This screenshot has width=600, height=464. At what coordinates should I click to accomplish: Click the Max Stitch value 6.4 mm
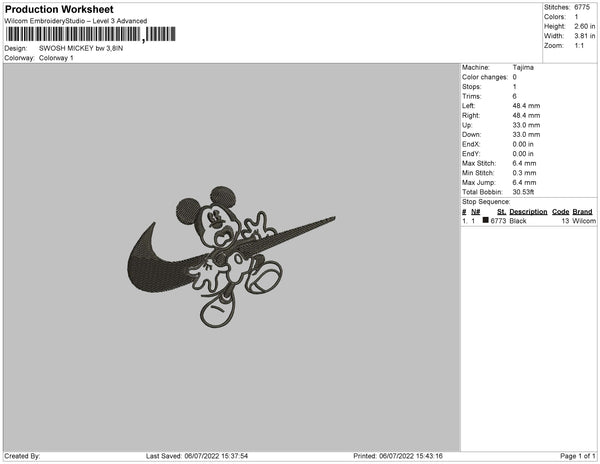click(x=524, y=163)
